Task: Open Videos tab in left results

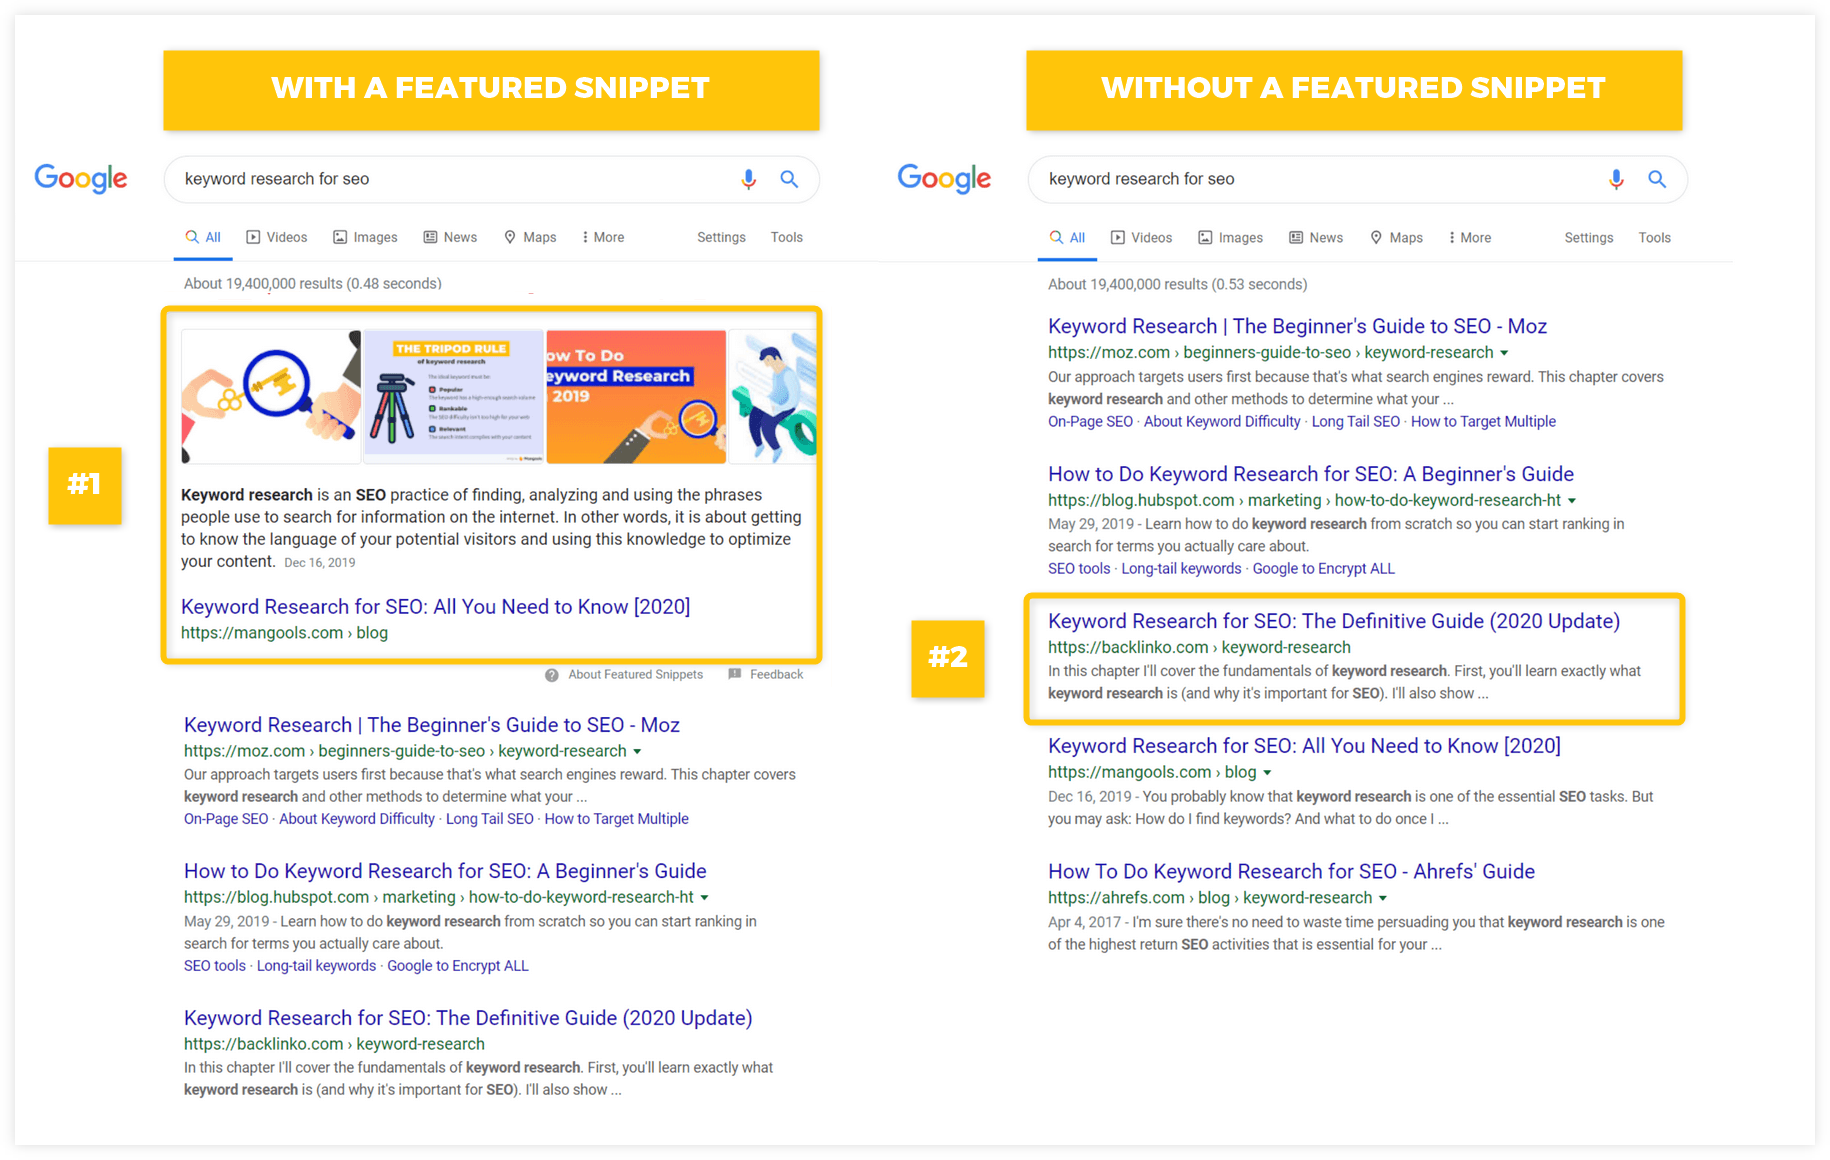Action: pyautogui.click(x=277, y=237)
